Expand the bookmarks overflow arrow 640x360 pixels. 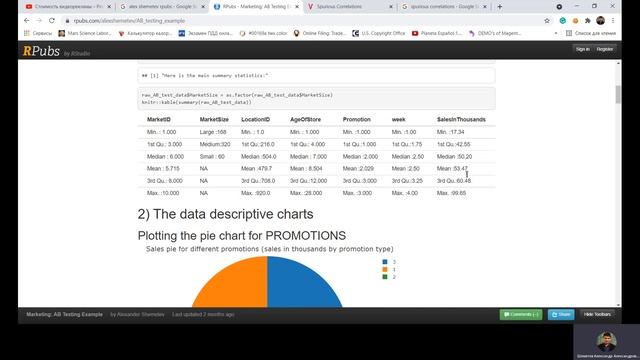tap(556, 33)
